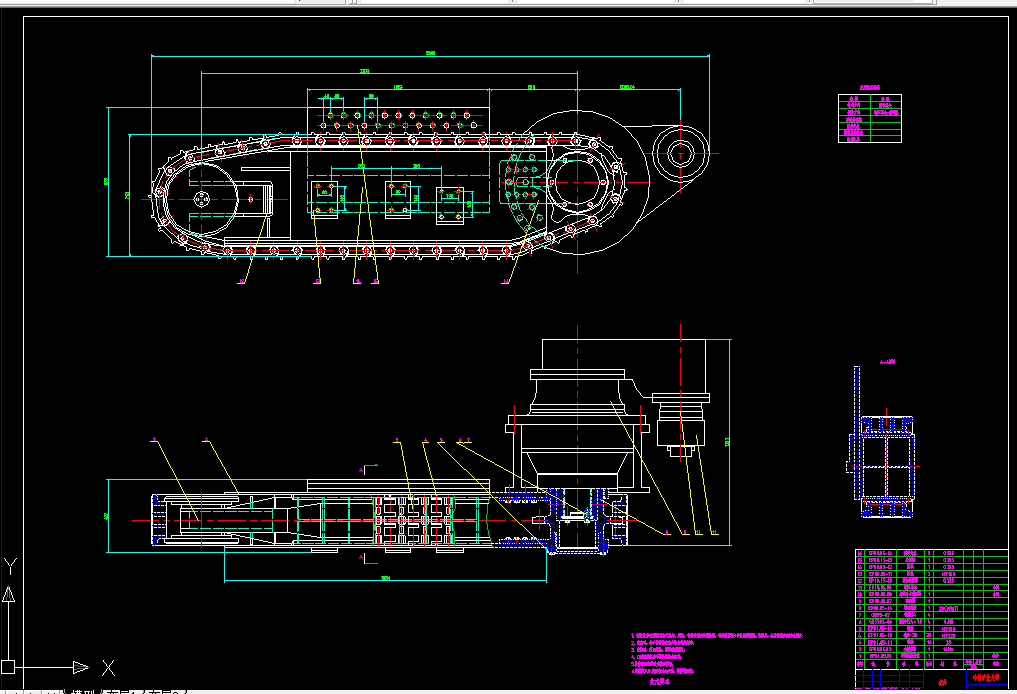Screen dimensions: 1017x694
Task: Select the rear drive sprocket center
Action: (x=577, y=182)
